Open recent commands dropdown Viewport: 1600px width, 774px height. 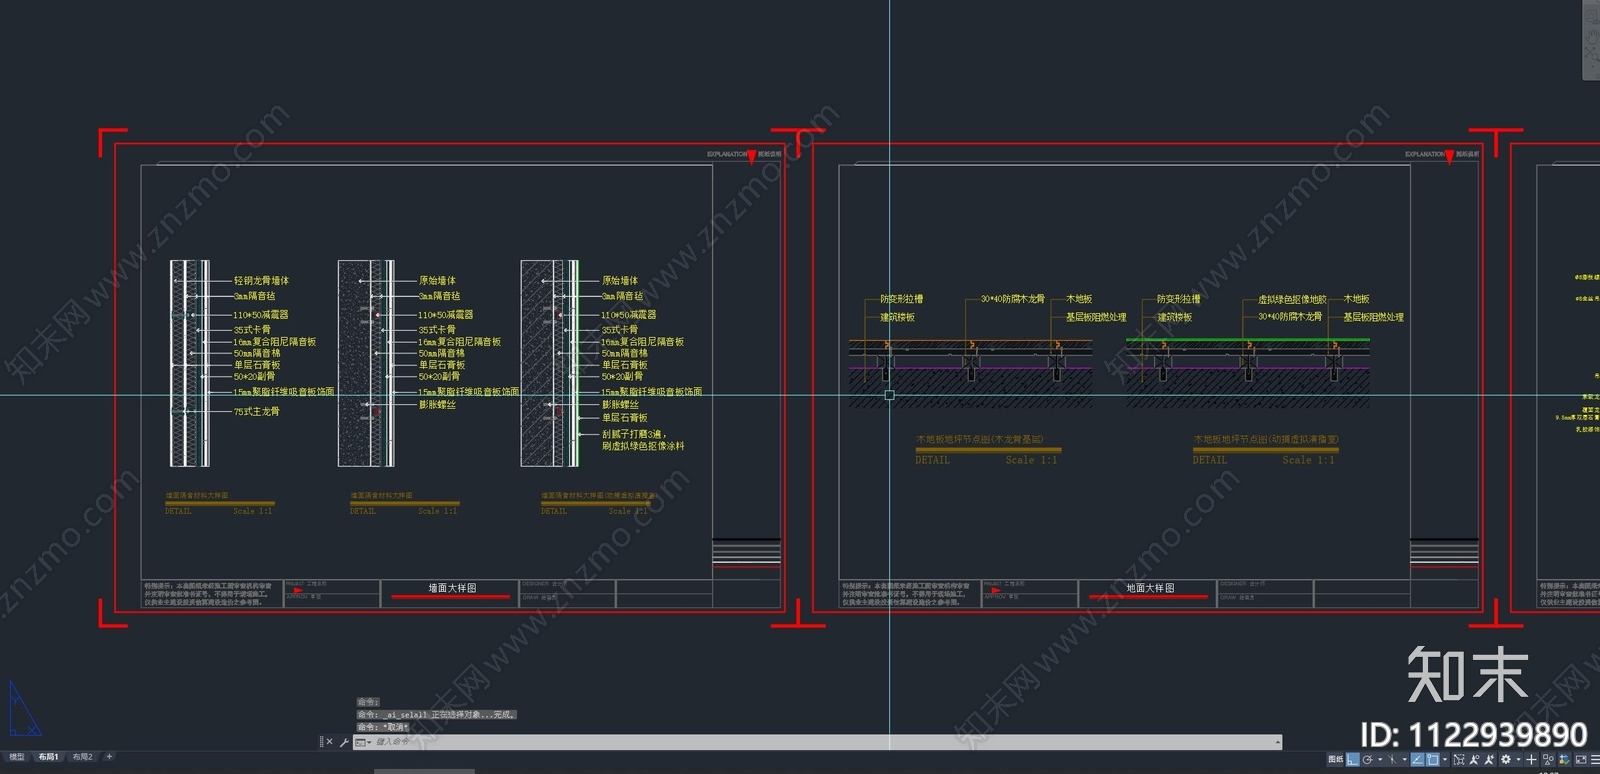point(362,742)
